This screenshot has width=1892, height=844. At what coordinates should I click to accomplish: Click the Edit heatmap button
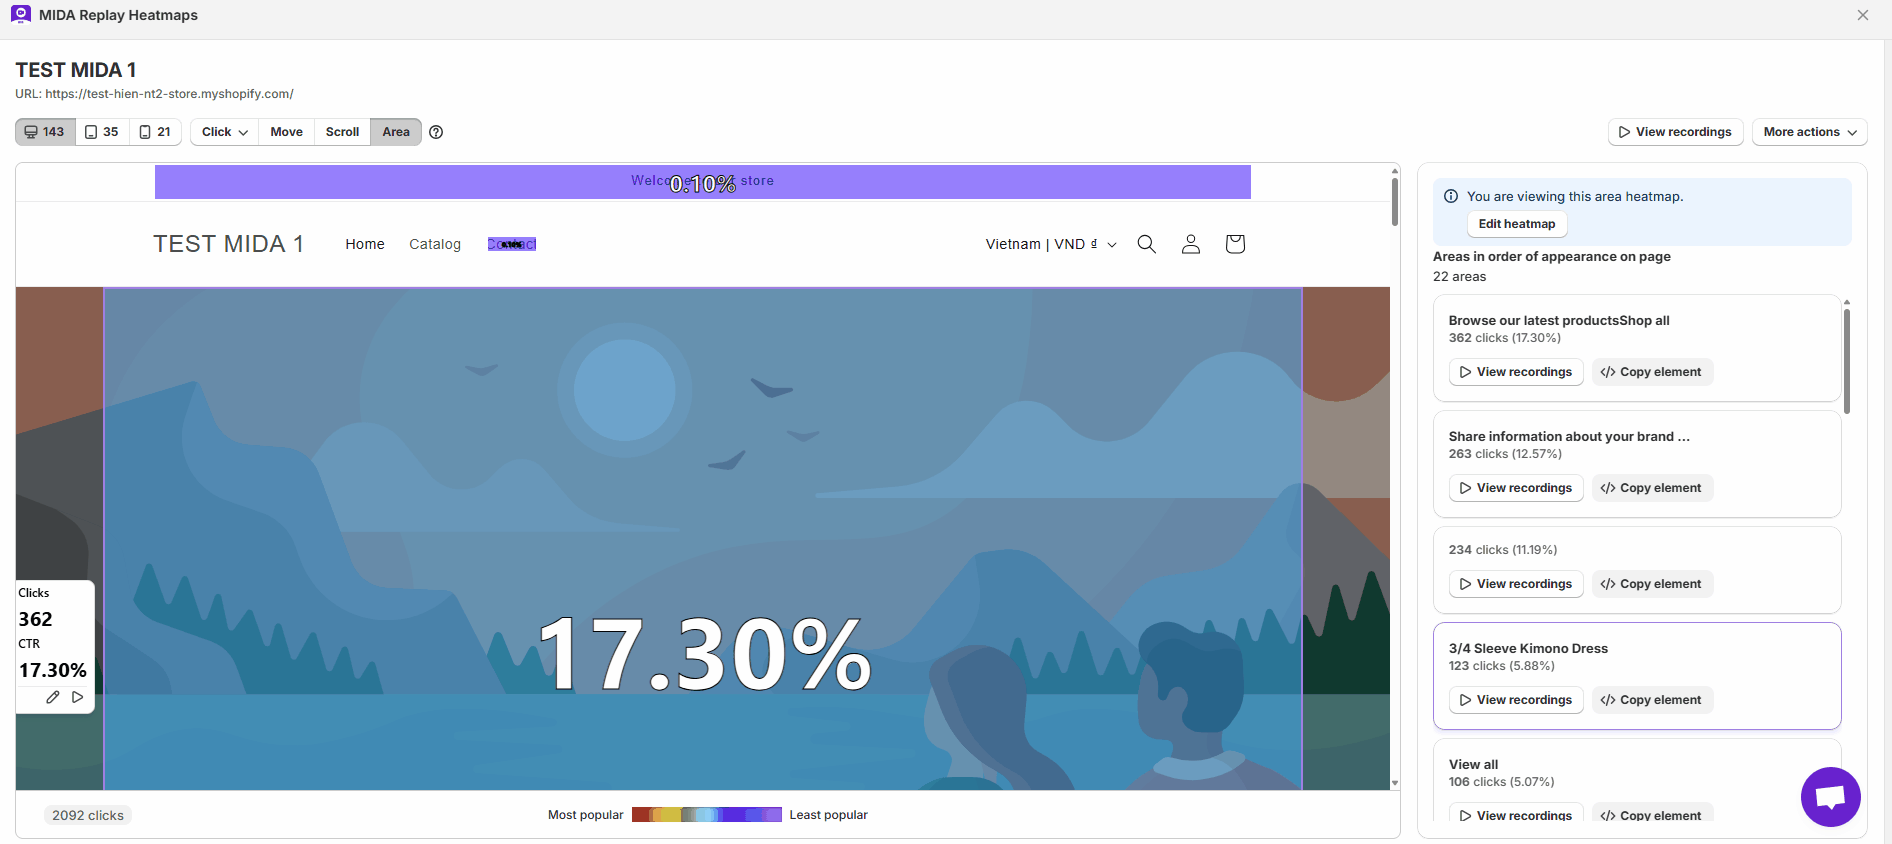[1516, 224]
